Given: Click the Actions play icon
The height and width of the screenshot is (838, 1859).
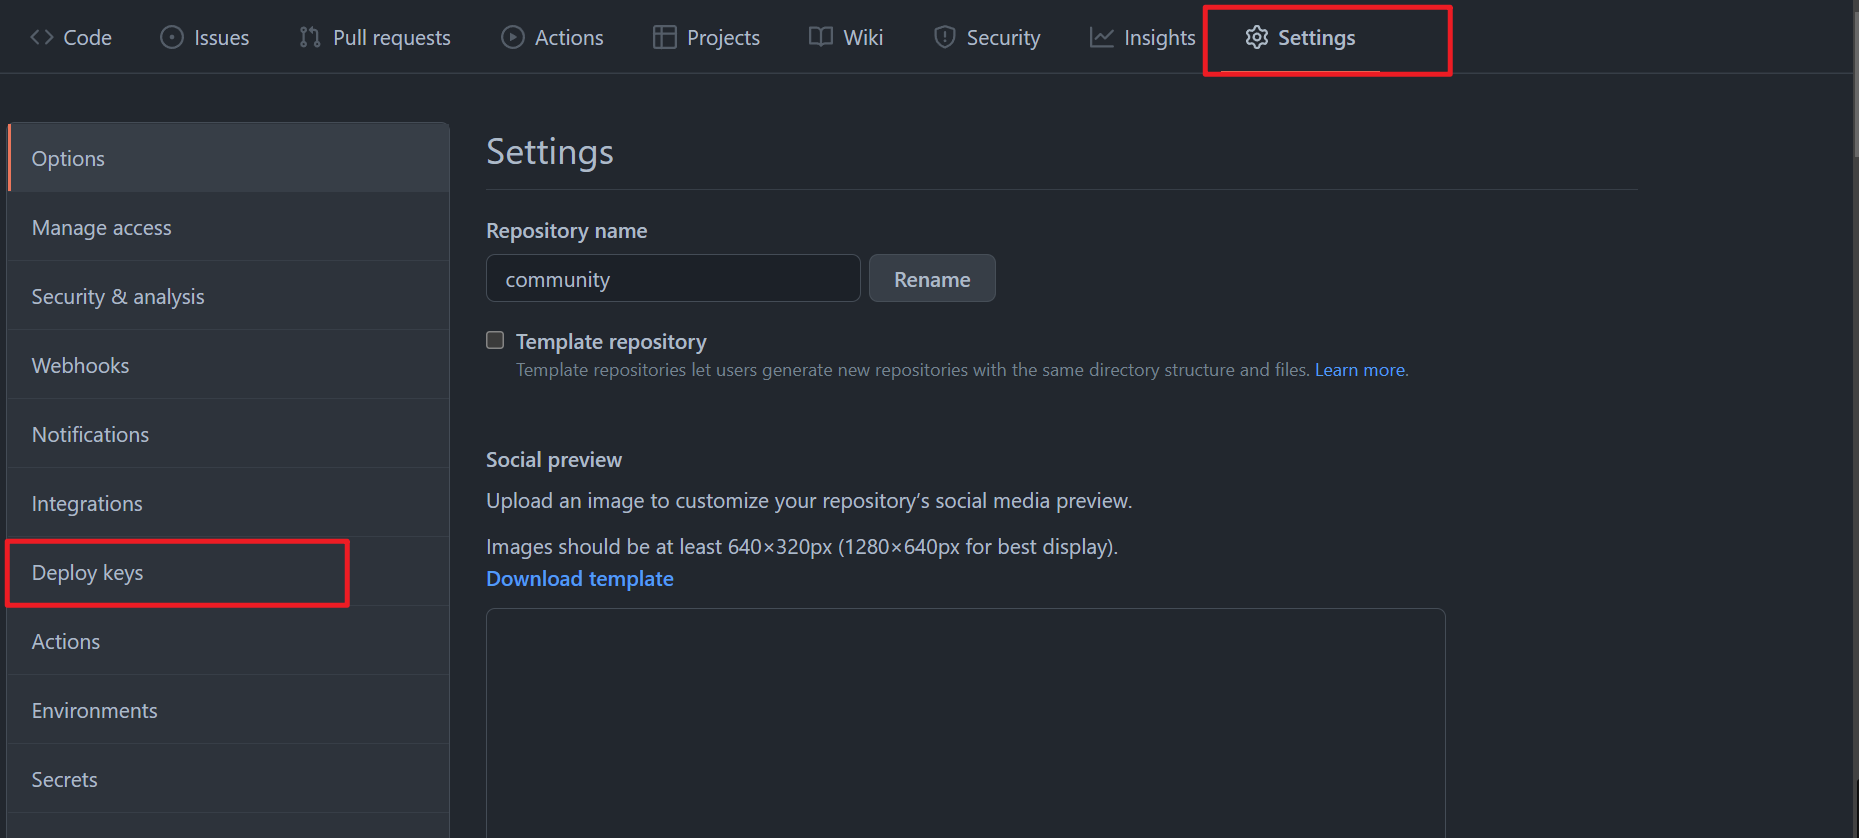Looking at the screenshot, I should point(513,37).
